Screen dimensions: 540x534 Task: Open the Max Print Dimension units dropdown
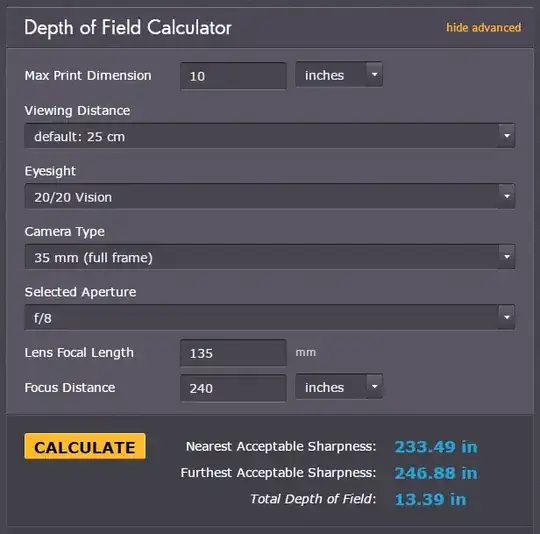[339, 75]
